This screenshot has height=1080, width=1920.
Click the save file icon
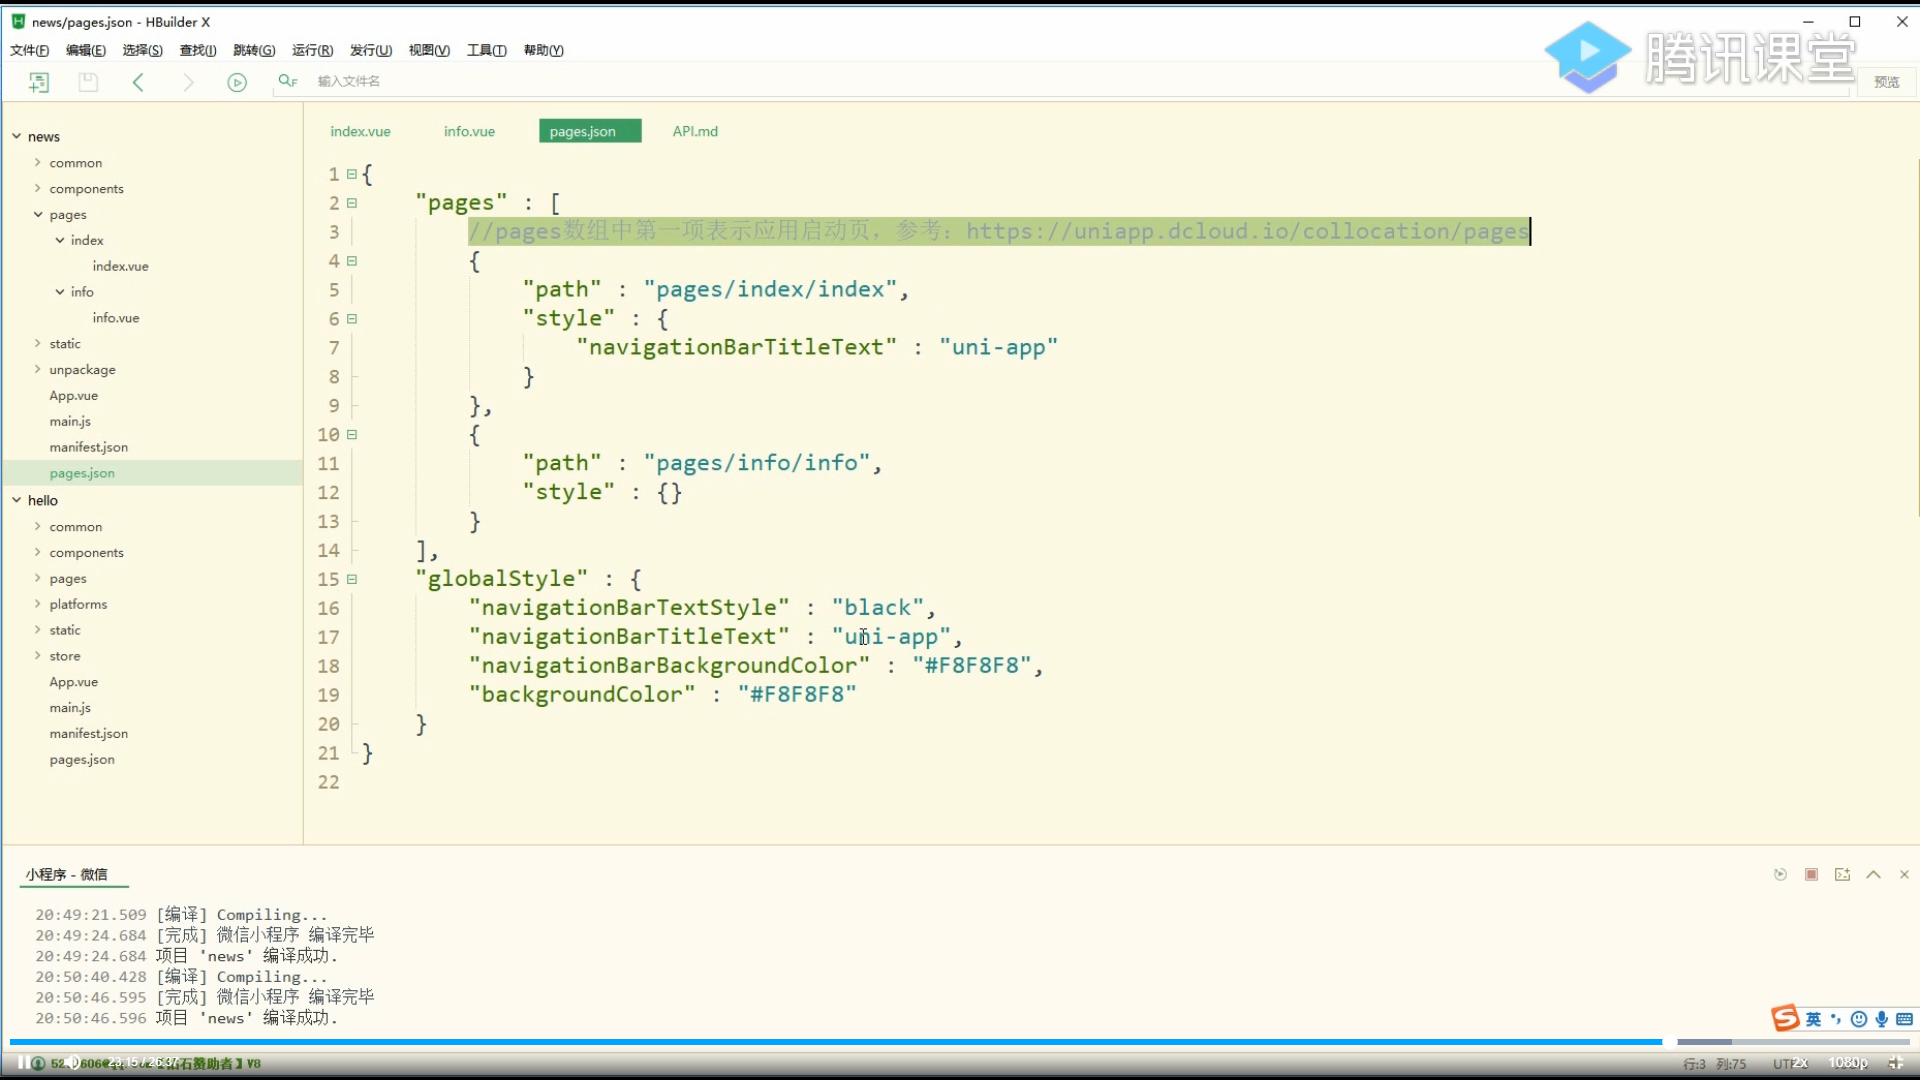coord(88,82)
